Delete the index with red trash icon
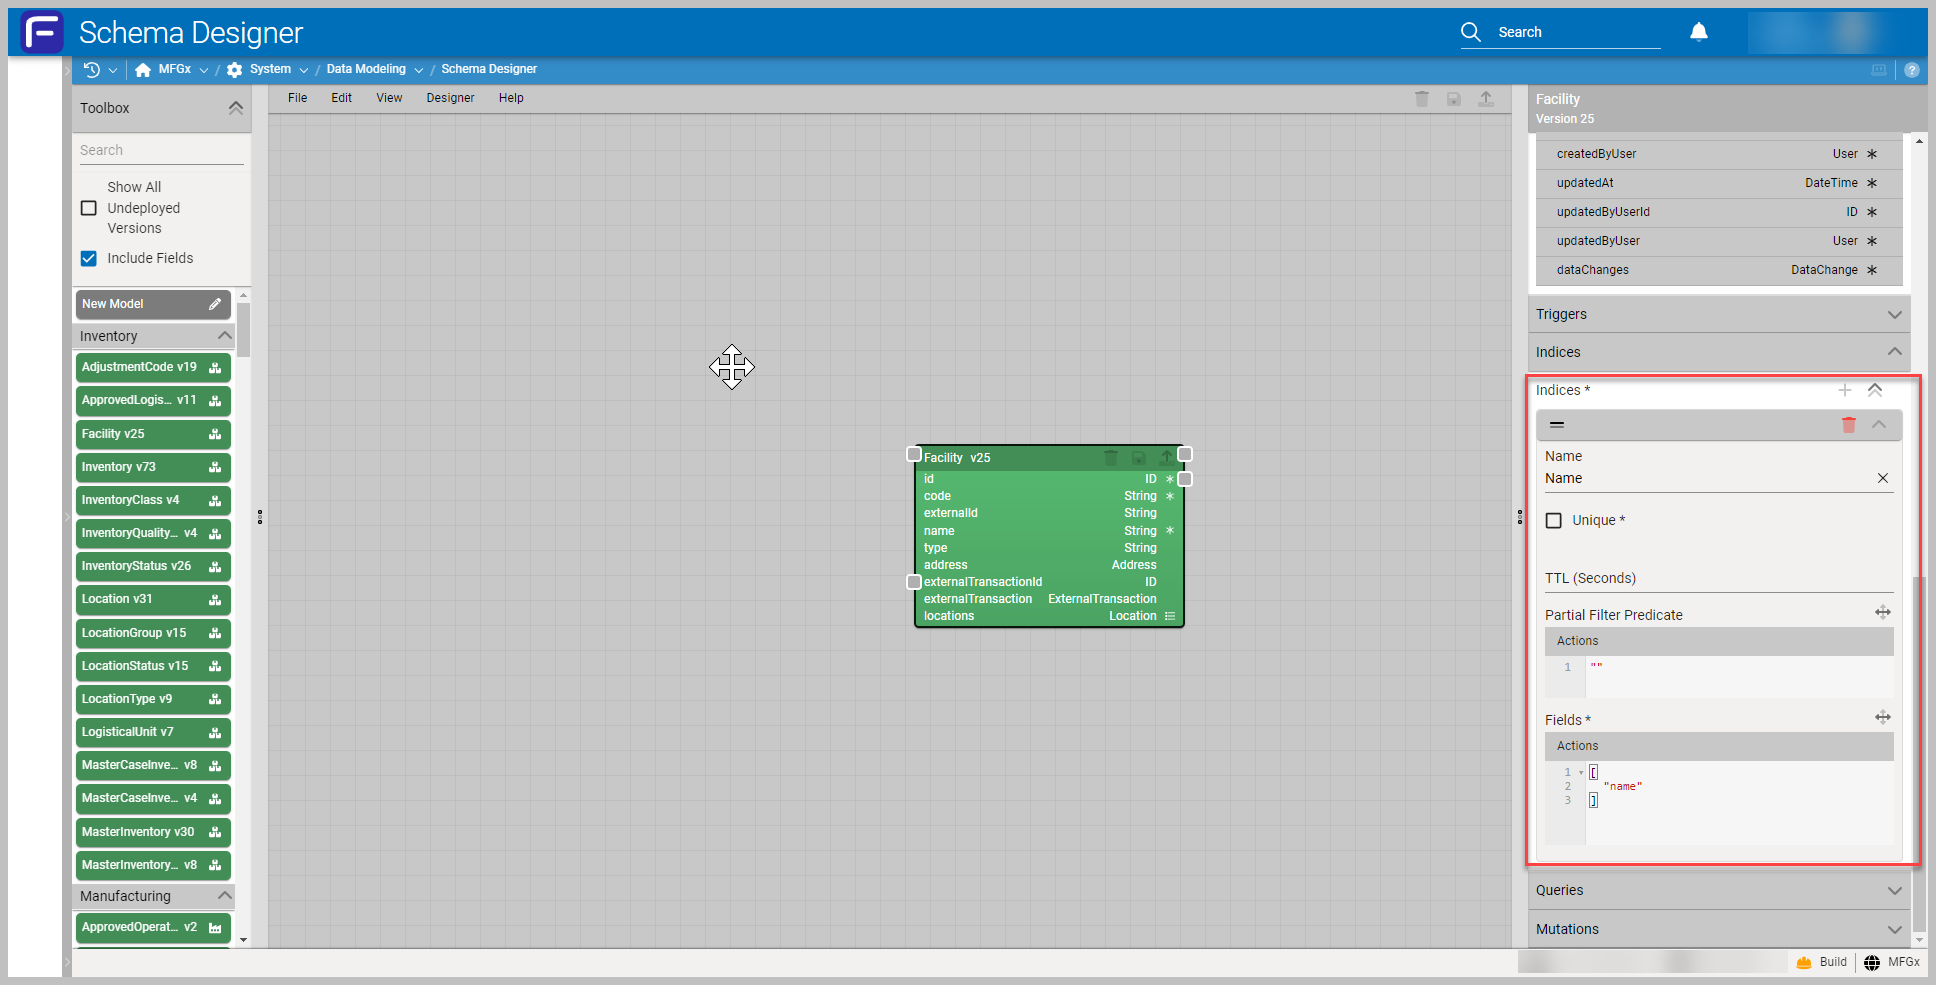The width and height of the screenshot is (1936, 985). click(1849, 425)
